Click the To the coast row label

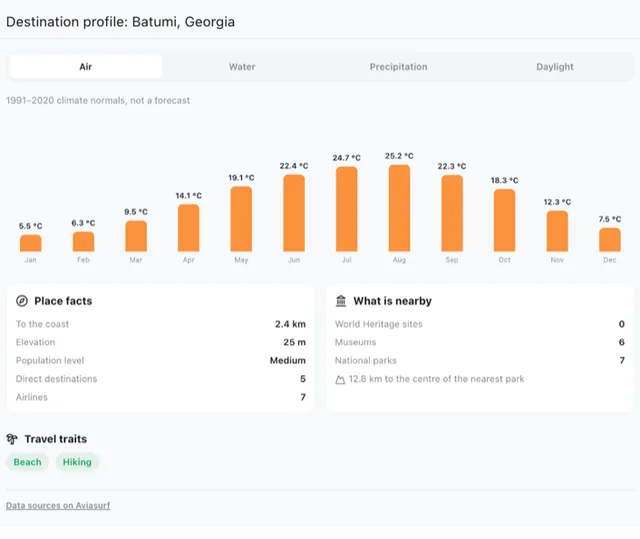tap(42, 324)
